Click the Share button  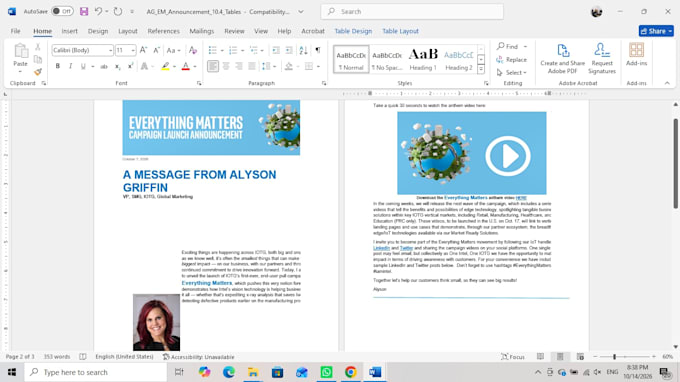[x=656, y=31]
